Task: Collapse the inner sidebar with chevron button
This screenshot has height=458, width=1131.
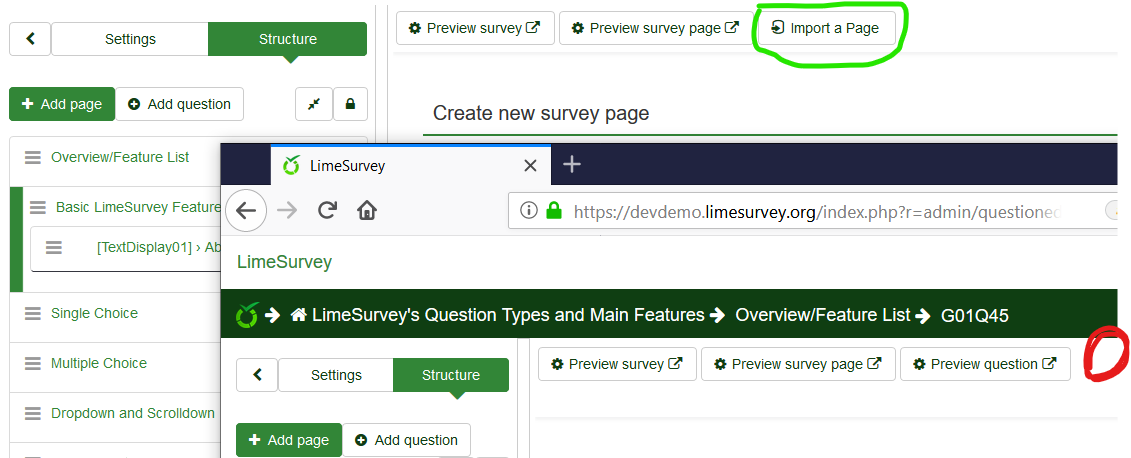Action: (257, 375)
